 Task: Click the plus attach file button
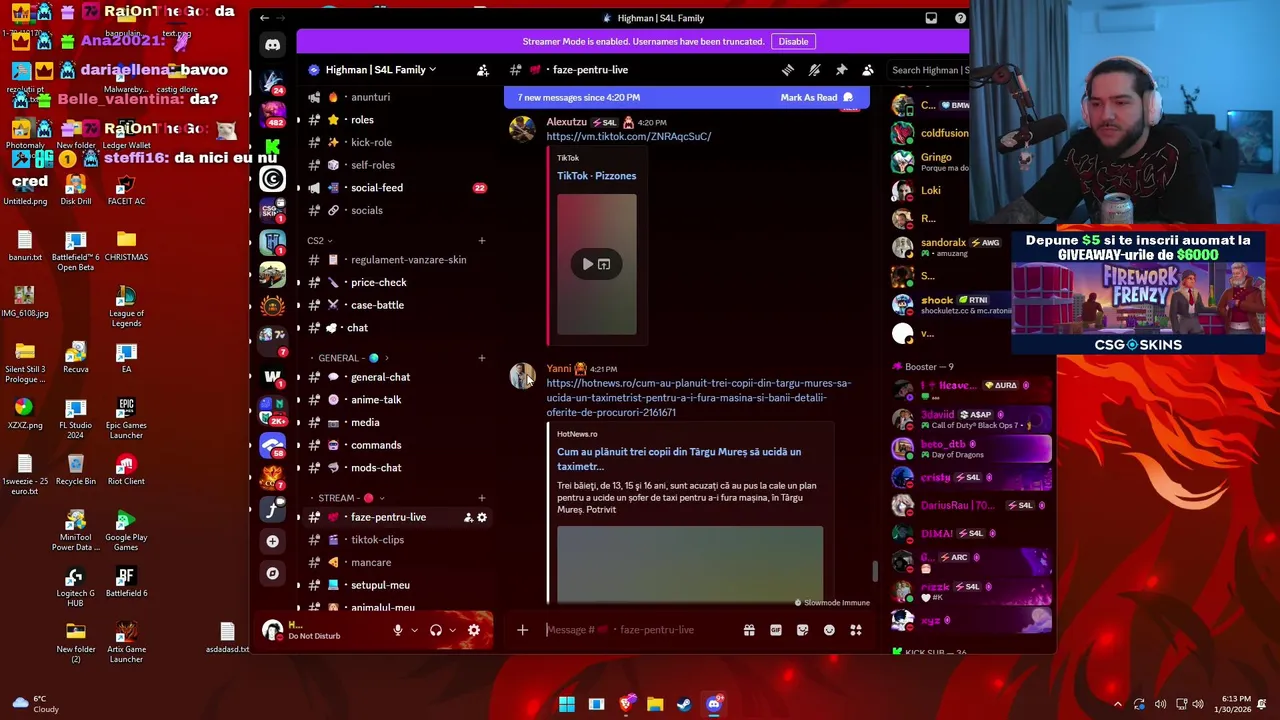click(x=522, y=630)
